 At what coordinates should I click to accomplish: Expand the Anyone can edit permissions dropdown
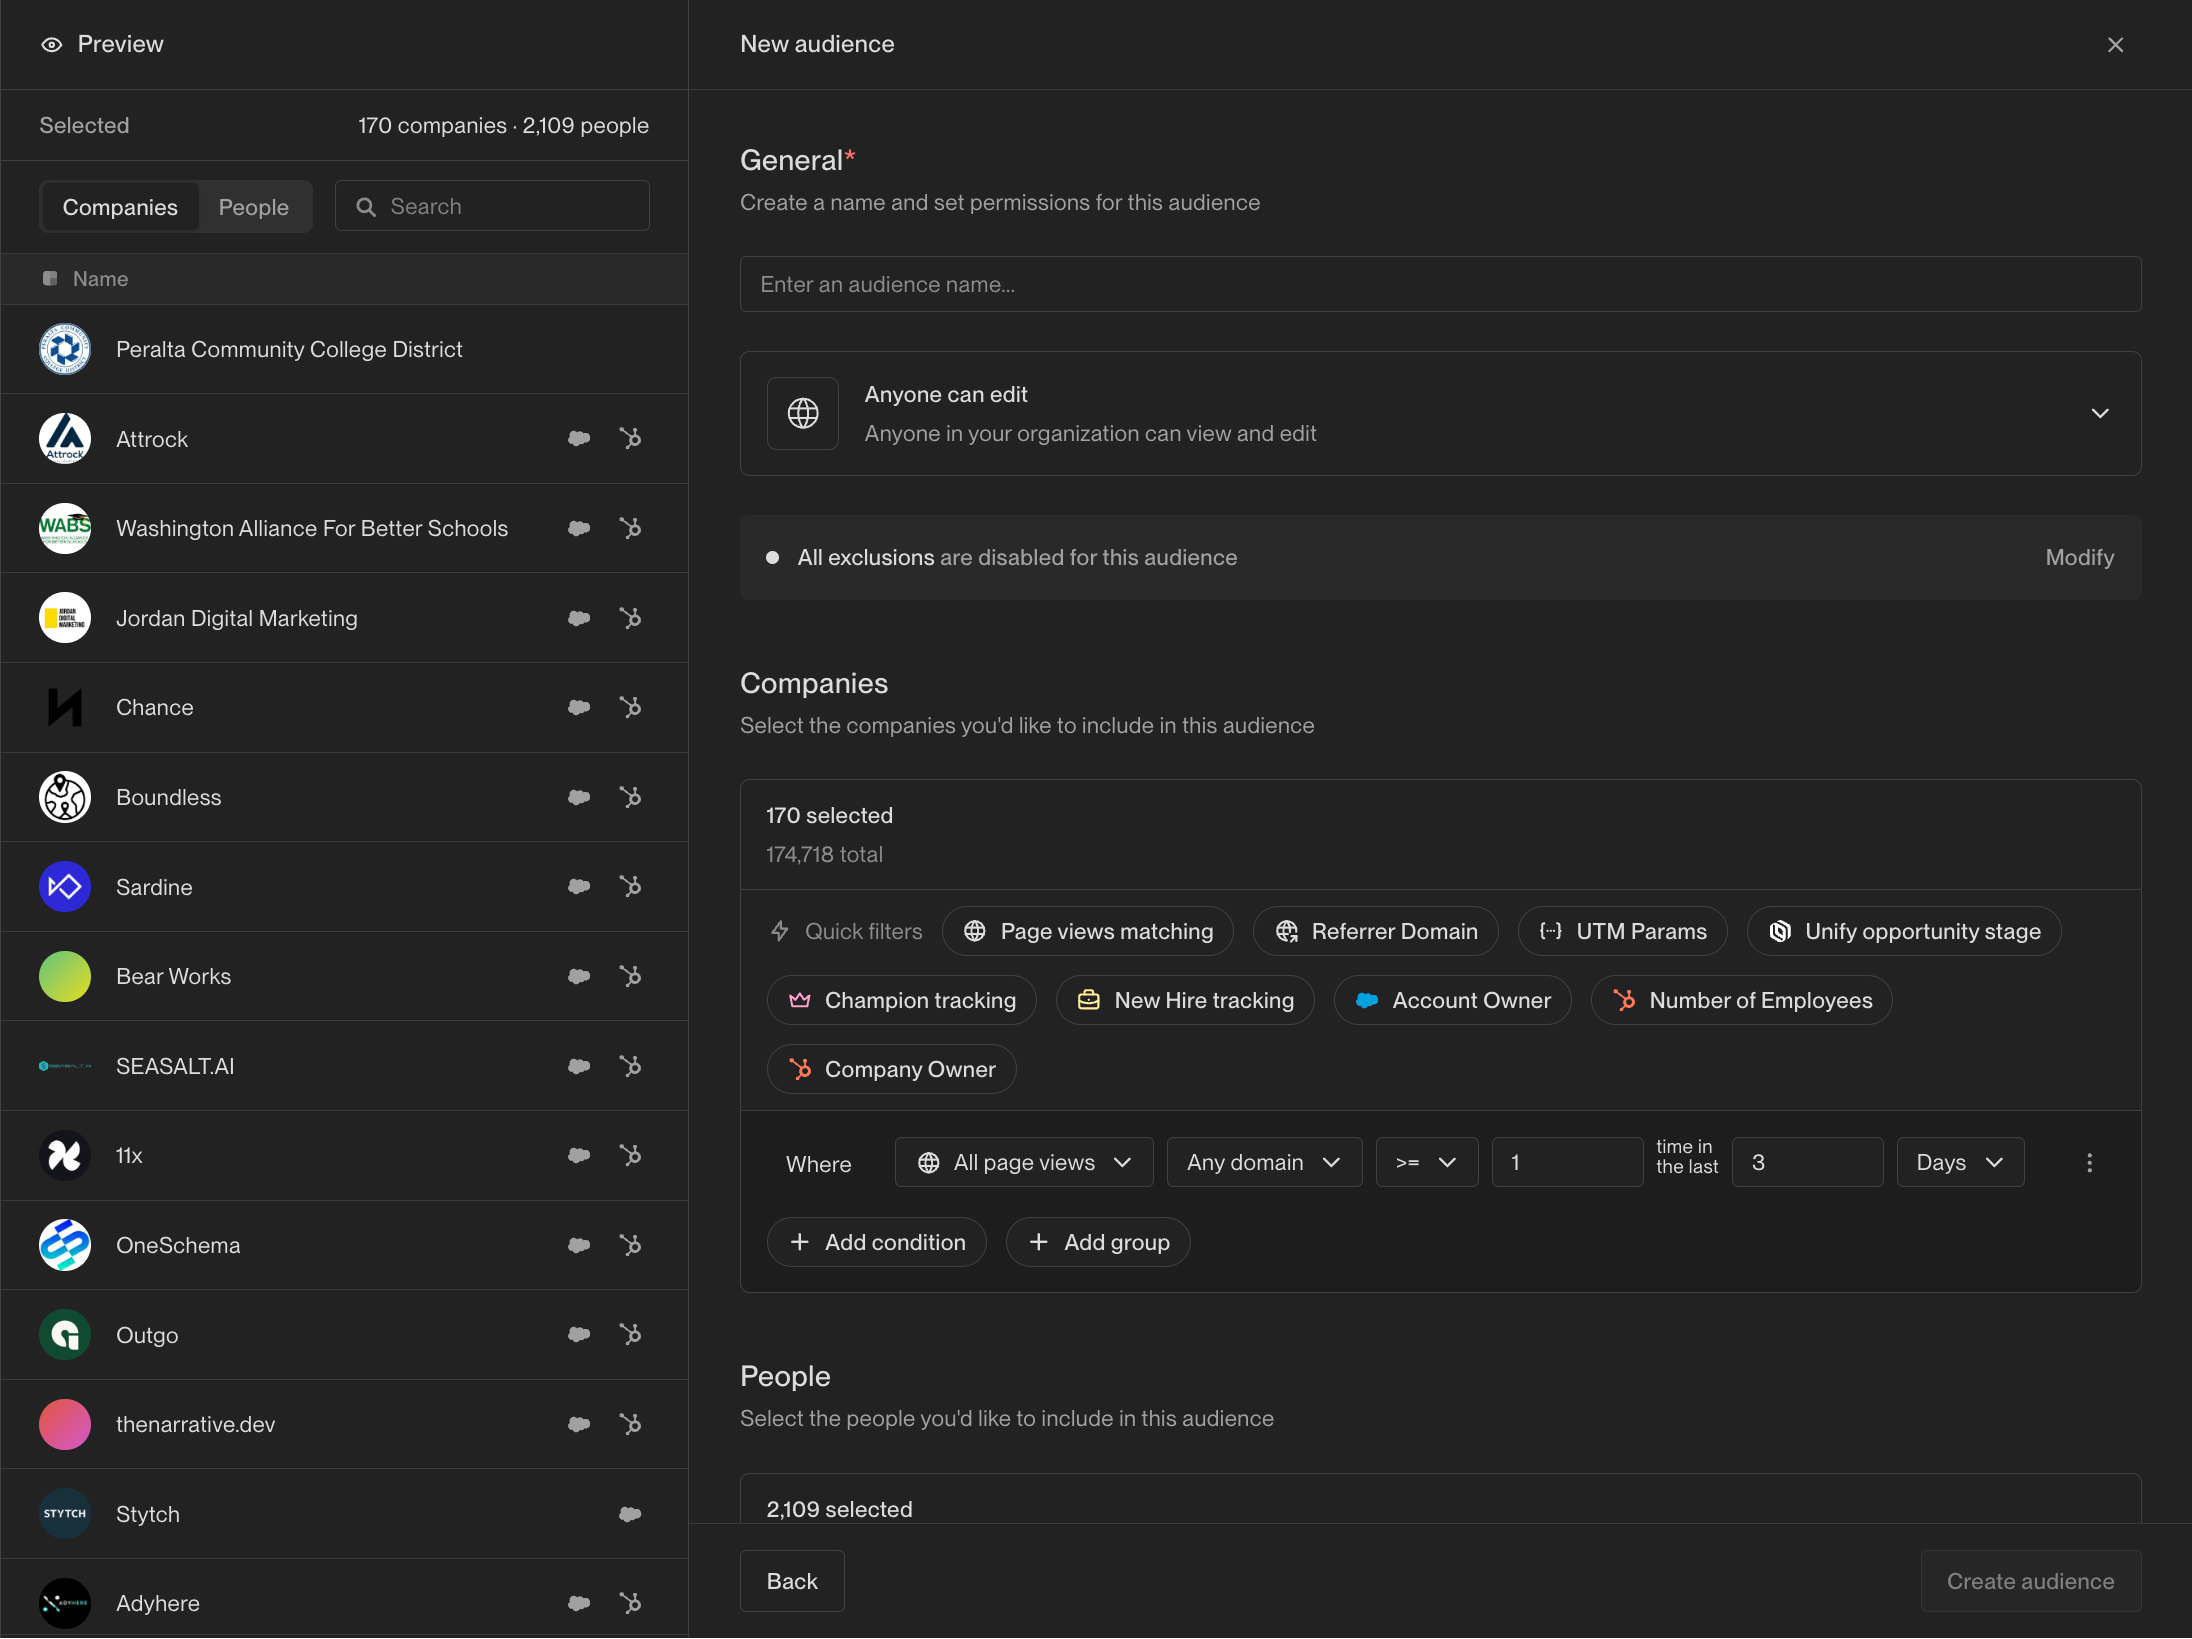(2100, 413)
